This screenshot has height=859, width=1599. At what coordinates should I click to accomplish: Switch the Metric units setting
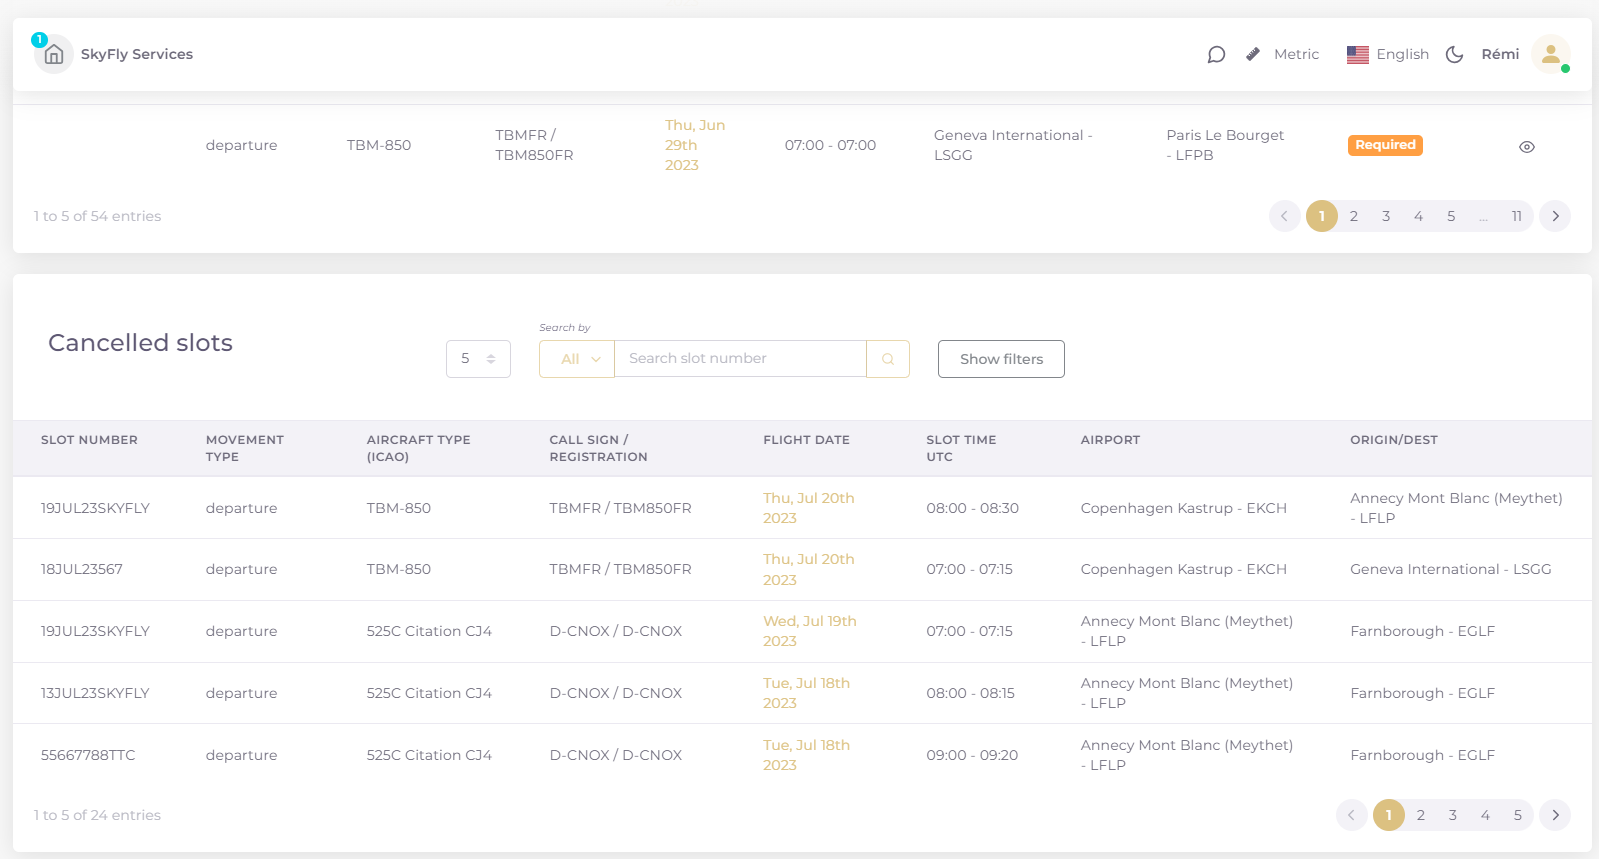point(1296,55)
